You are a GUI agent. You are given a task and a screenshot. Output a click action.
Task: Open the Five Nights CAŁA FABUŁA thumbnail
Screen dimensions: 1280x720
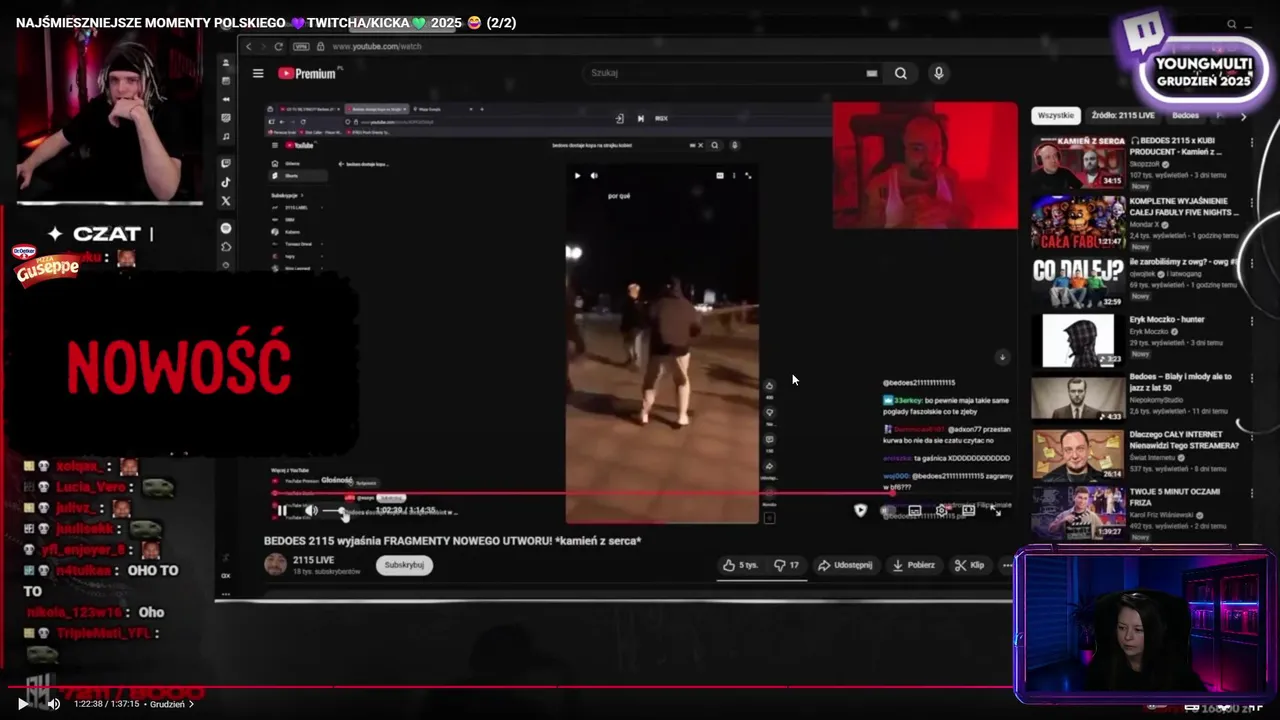click(x=1078, y=221)
